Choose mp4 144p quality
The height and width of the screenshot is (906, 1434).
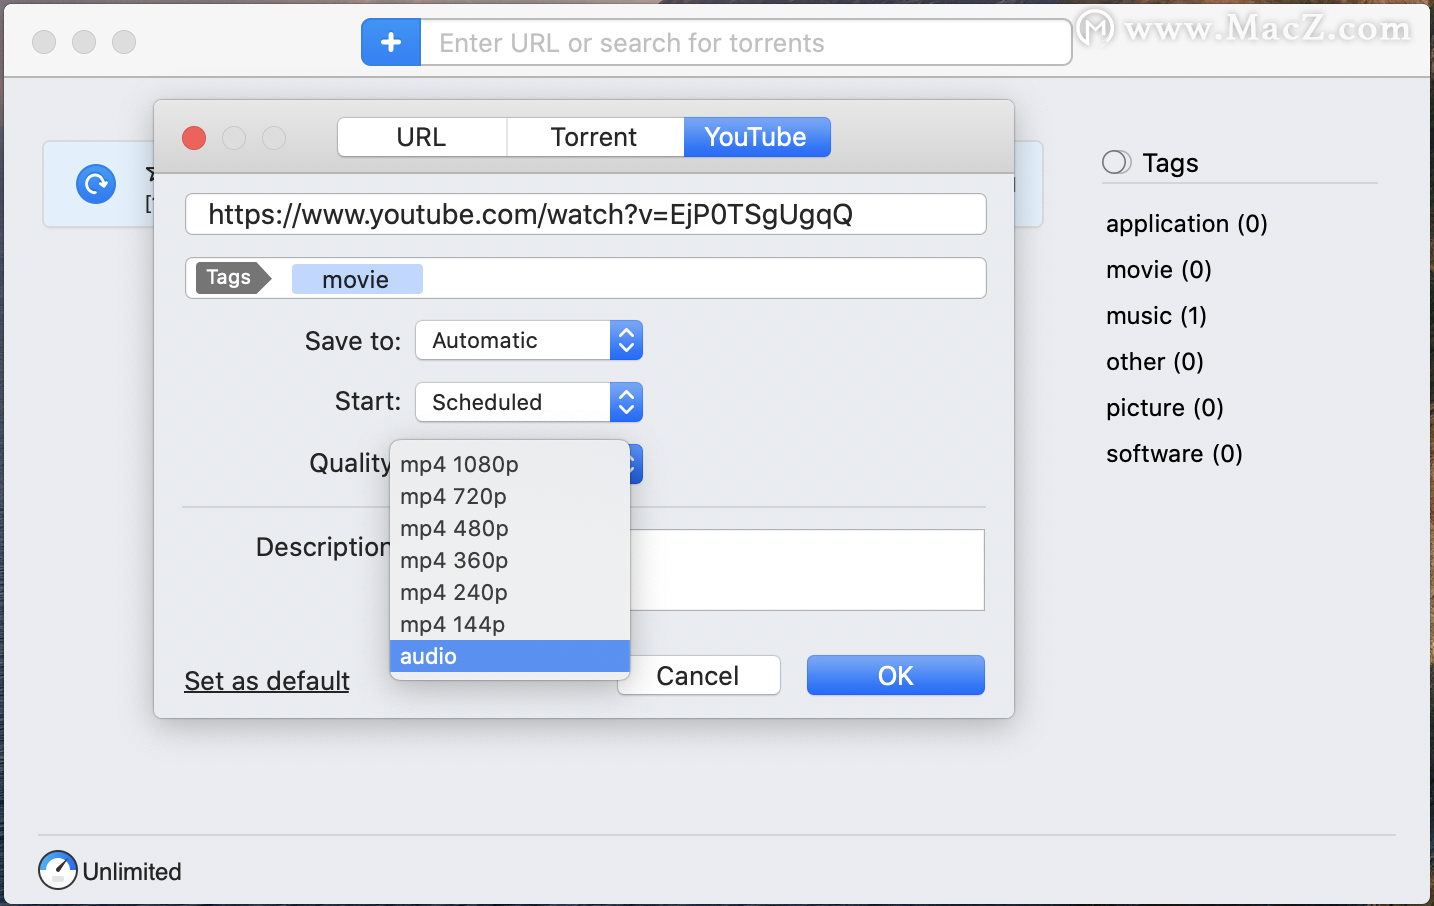tap(509, 624)
